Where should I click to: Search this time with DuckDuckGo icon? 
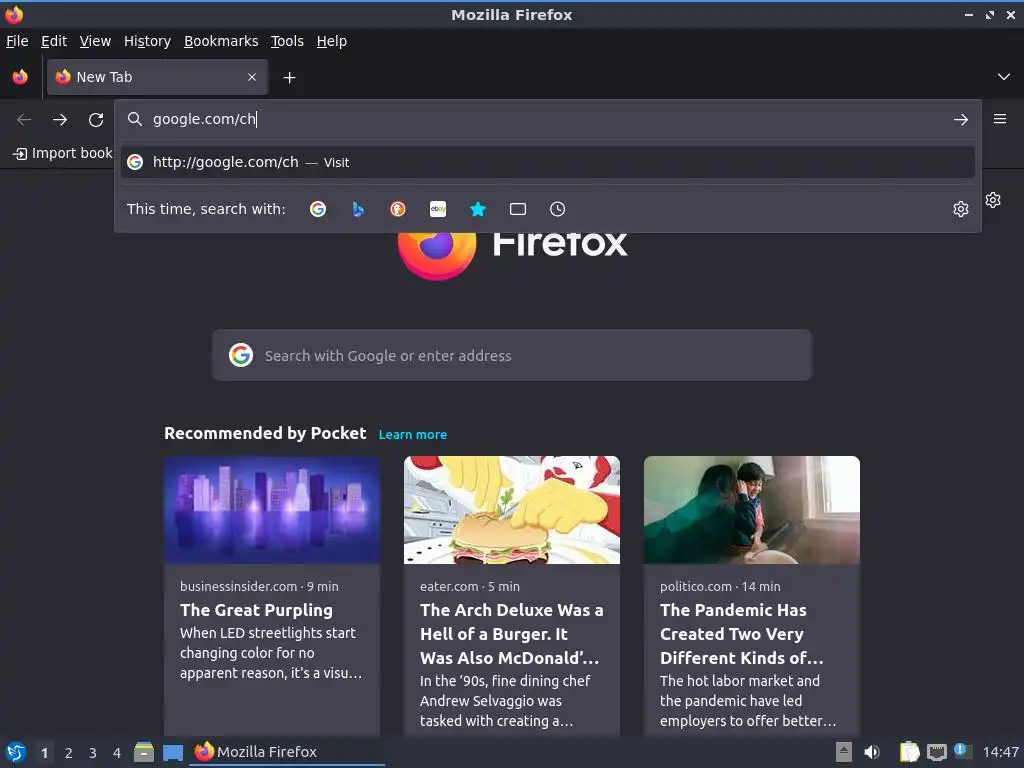pos(398,209)
